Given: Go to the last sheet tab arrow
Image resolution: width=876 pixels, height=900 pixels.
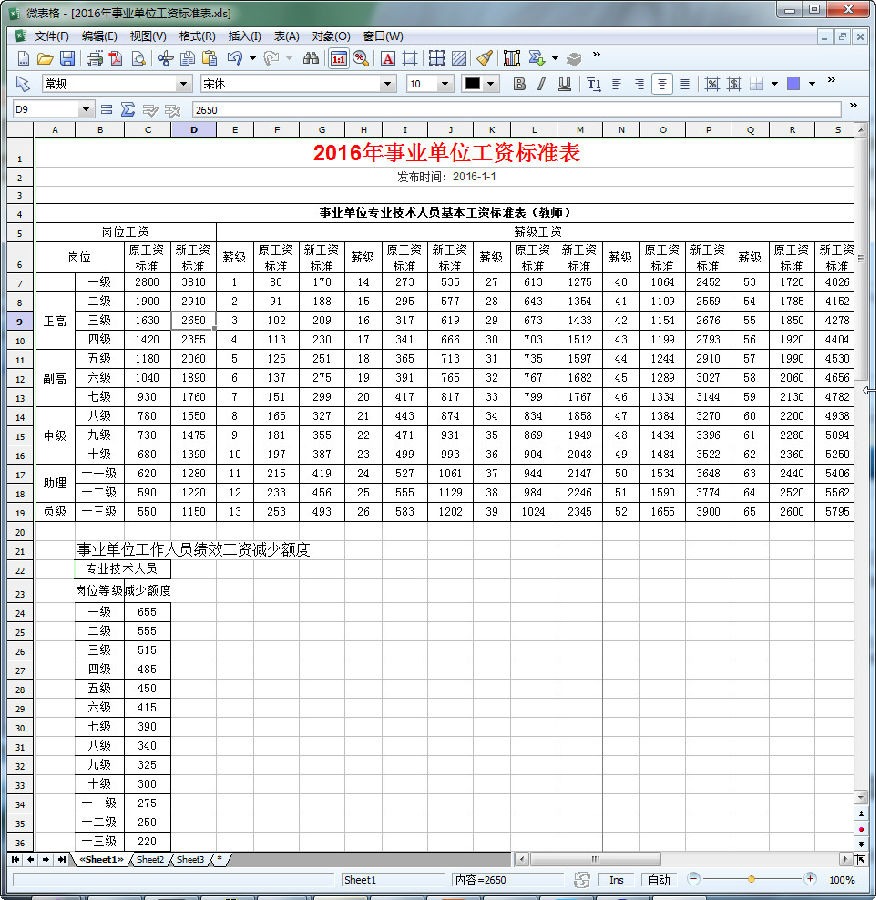Looking at the screenshot, I should (61, 859).
